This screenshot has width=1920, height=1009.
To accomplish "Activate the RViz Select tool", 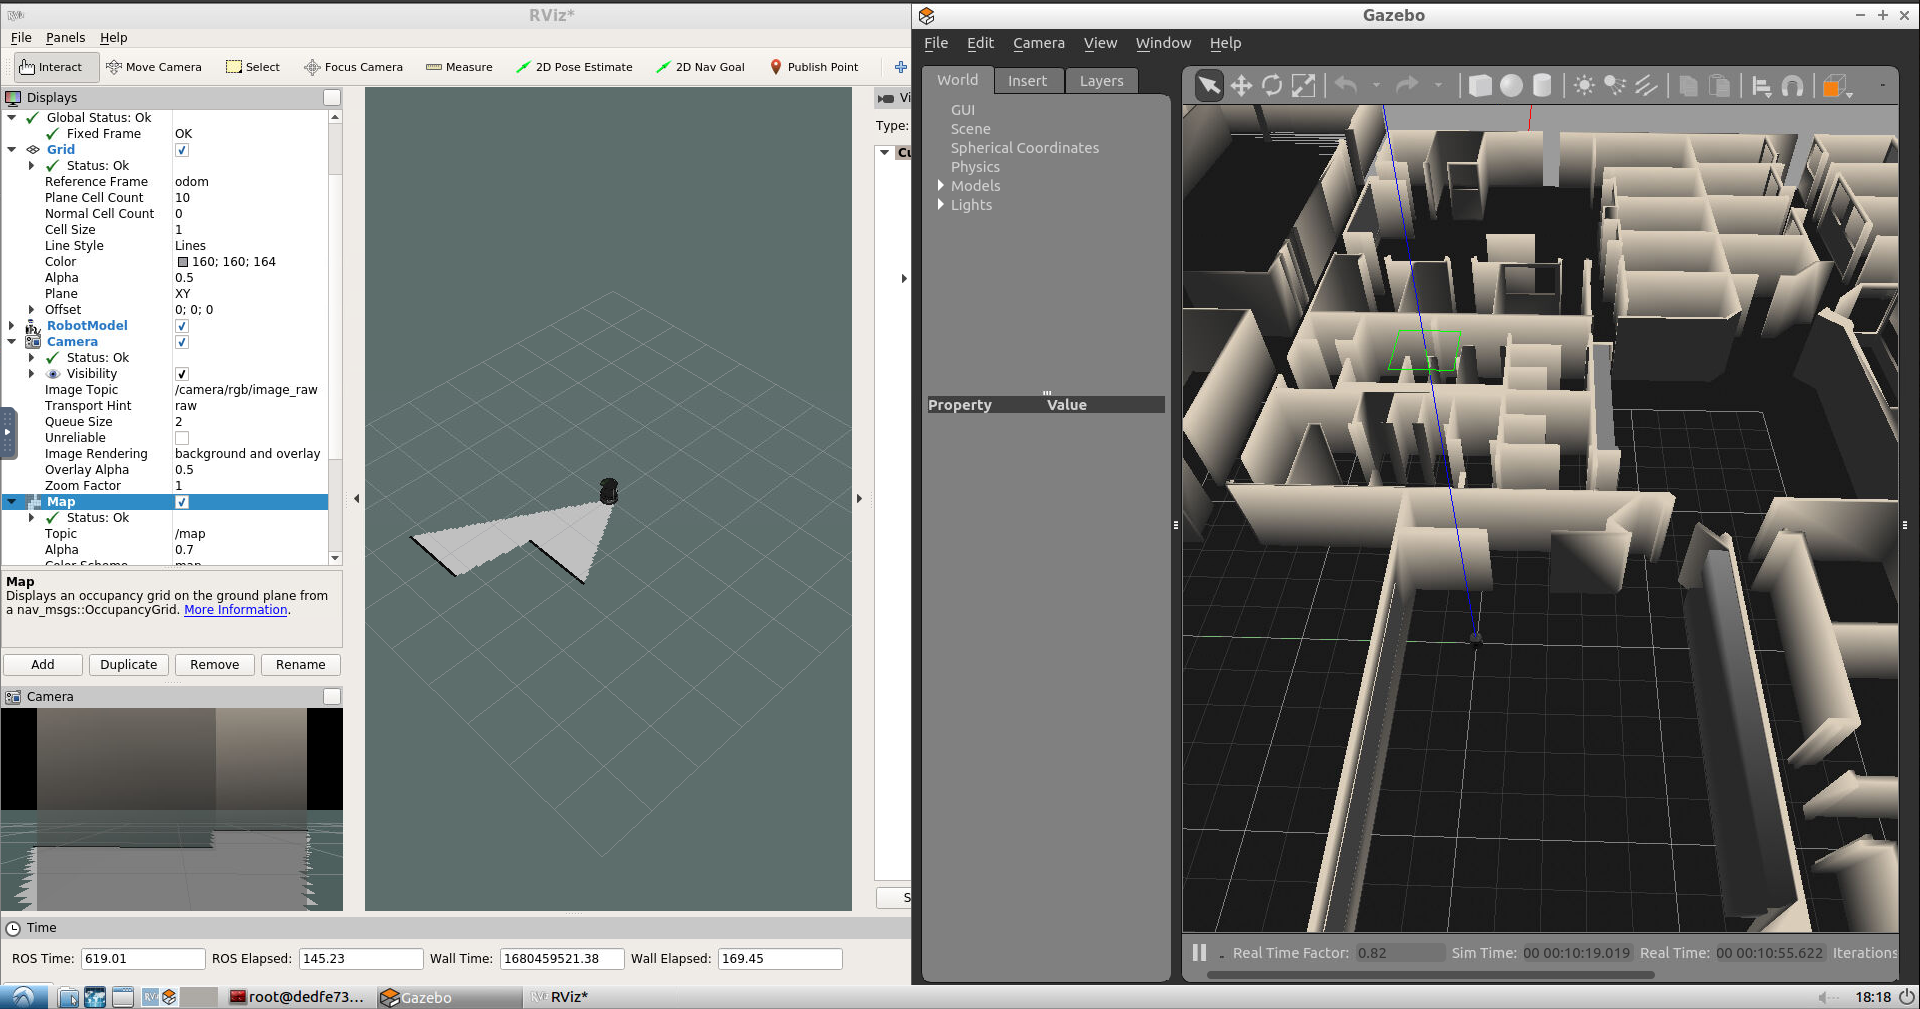I will [x=253, y=67].
